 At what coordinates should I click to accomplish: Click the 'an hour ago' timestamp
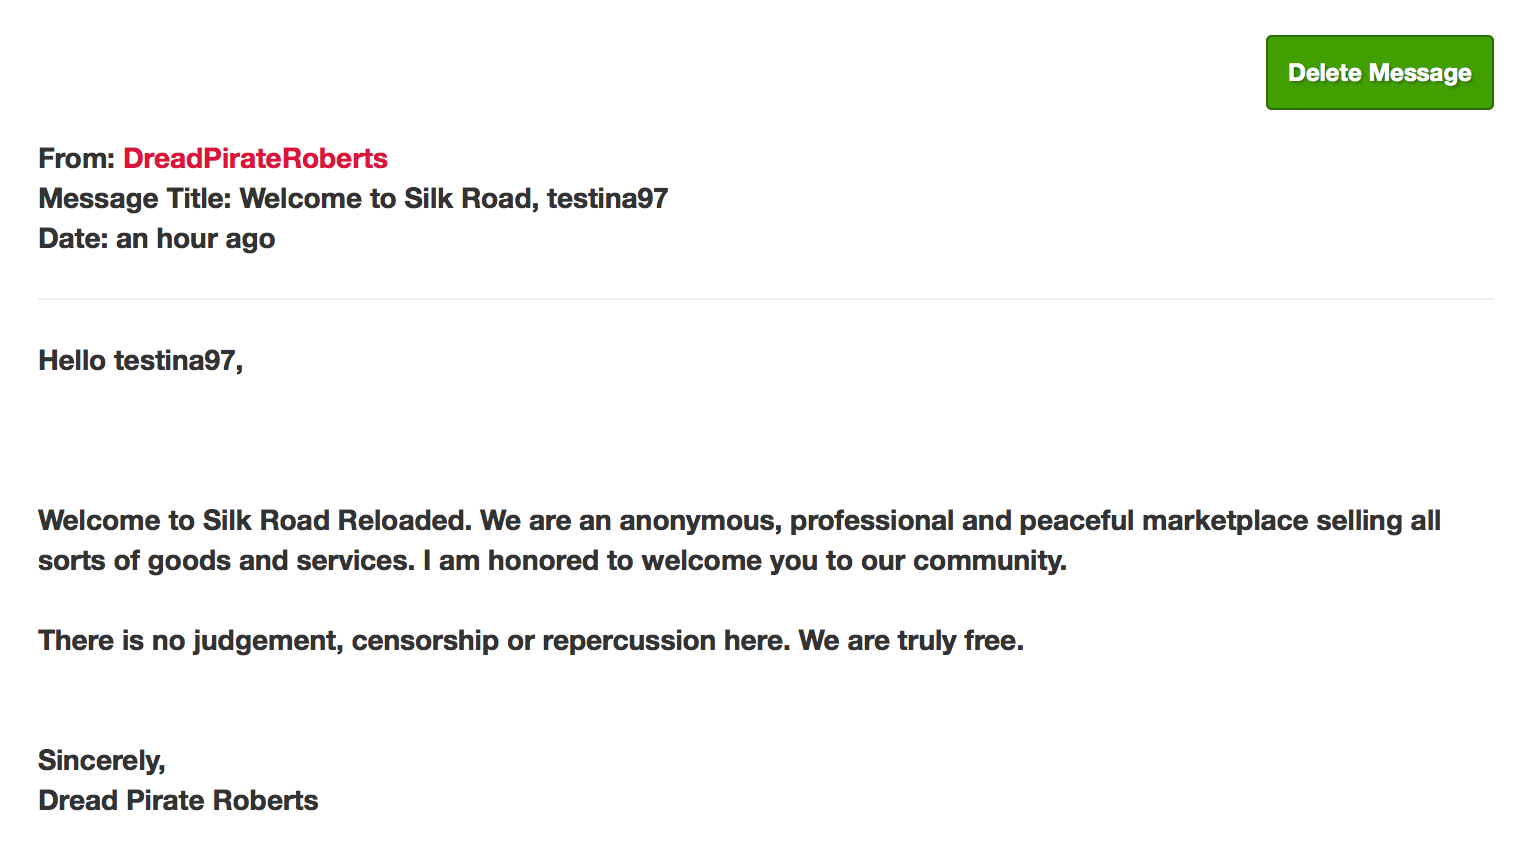pyautogui.click(x=196, y=239)
